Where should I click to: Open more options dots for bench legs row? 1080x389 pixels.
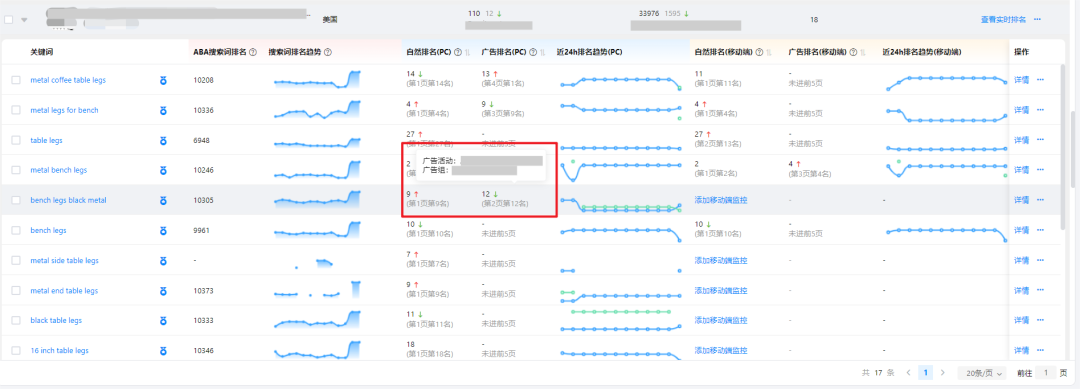1040,231
